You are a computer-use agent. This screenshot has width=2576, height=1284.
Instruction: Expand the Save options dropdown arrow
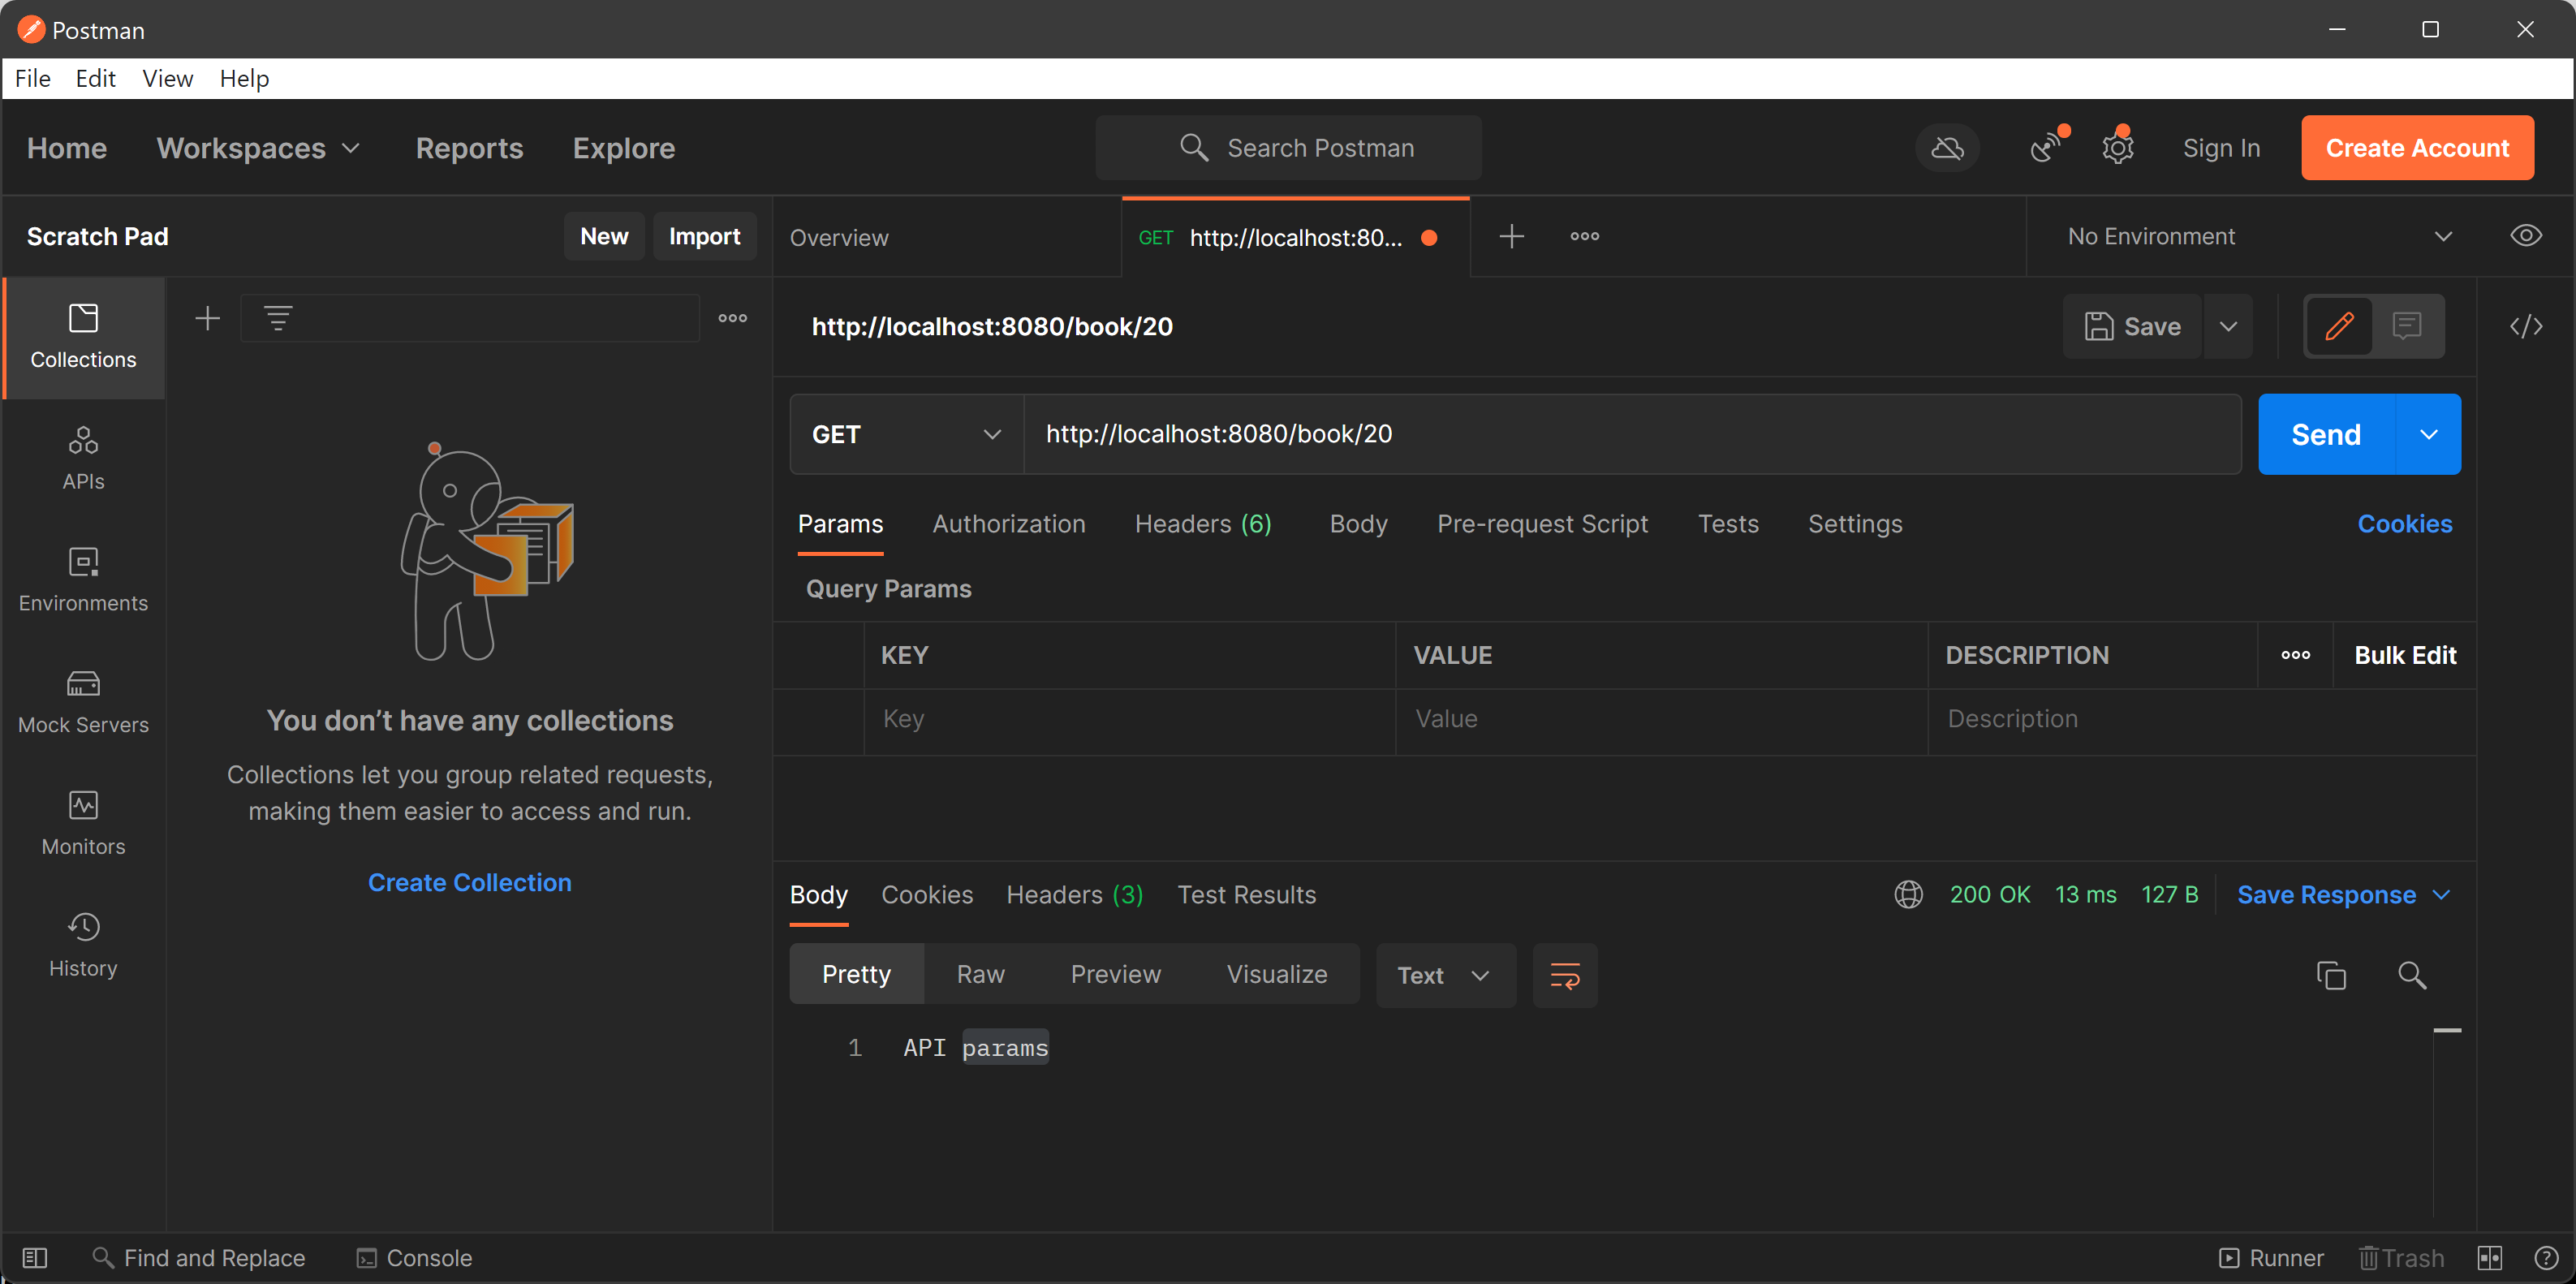point(2228,326)
